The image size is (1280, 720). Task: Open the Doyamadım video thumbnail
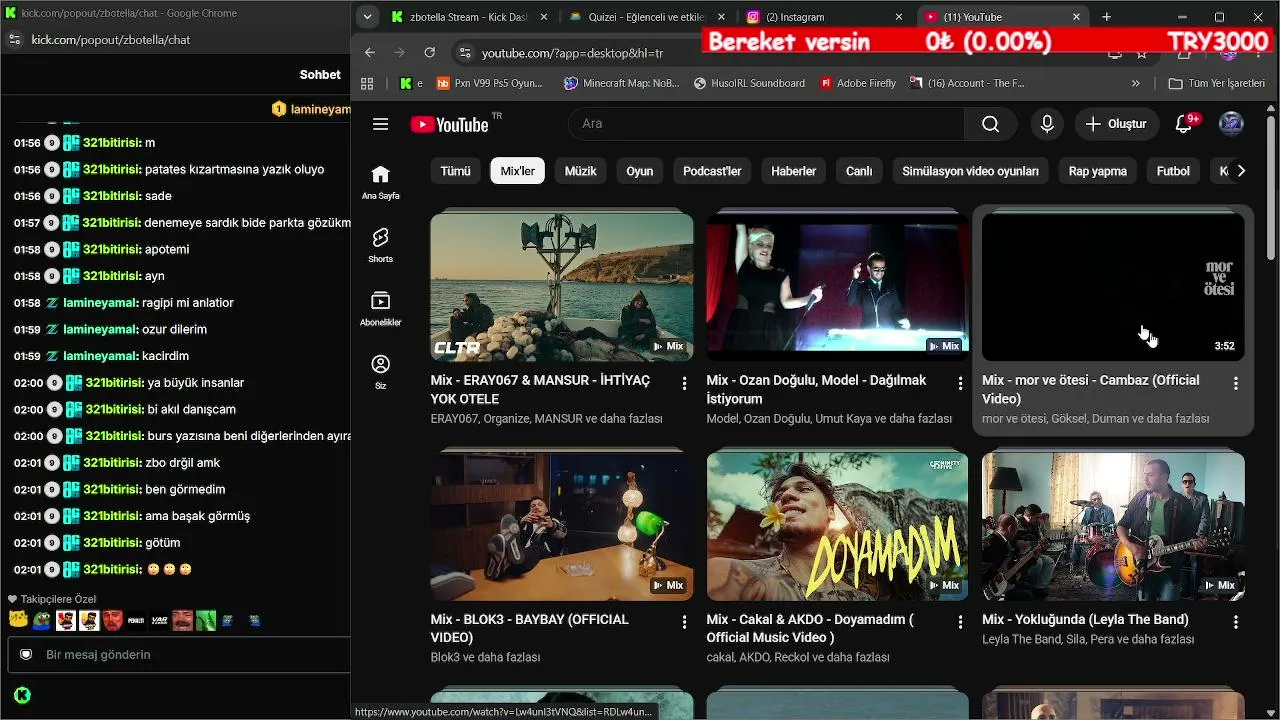tap(837, 526)
